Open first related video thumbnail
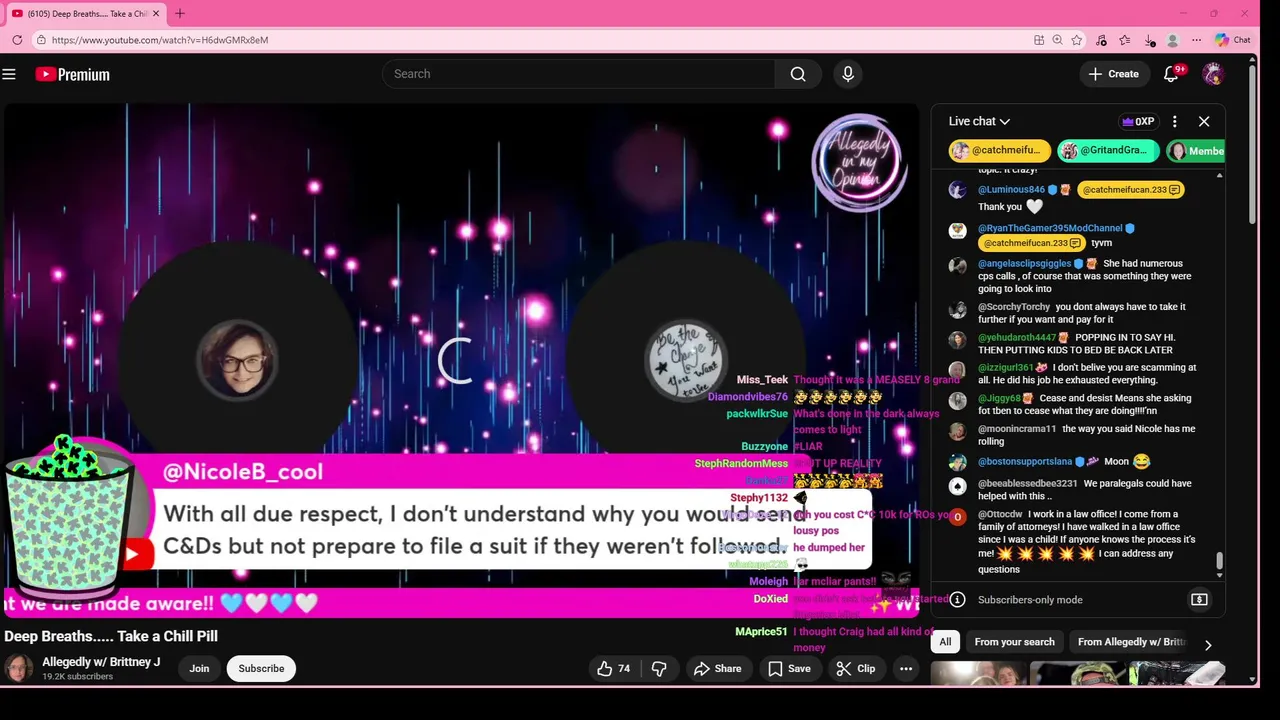The height and width of the screenshot is (720, 1280). [977, 673]
